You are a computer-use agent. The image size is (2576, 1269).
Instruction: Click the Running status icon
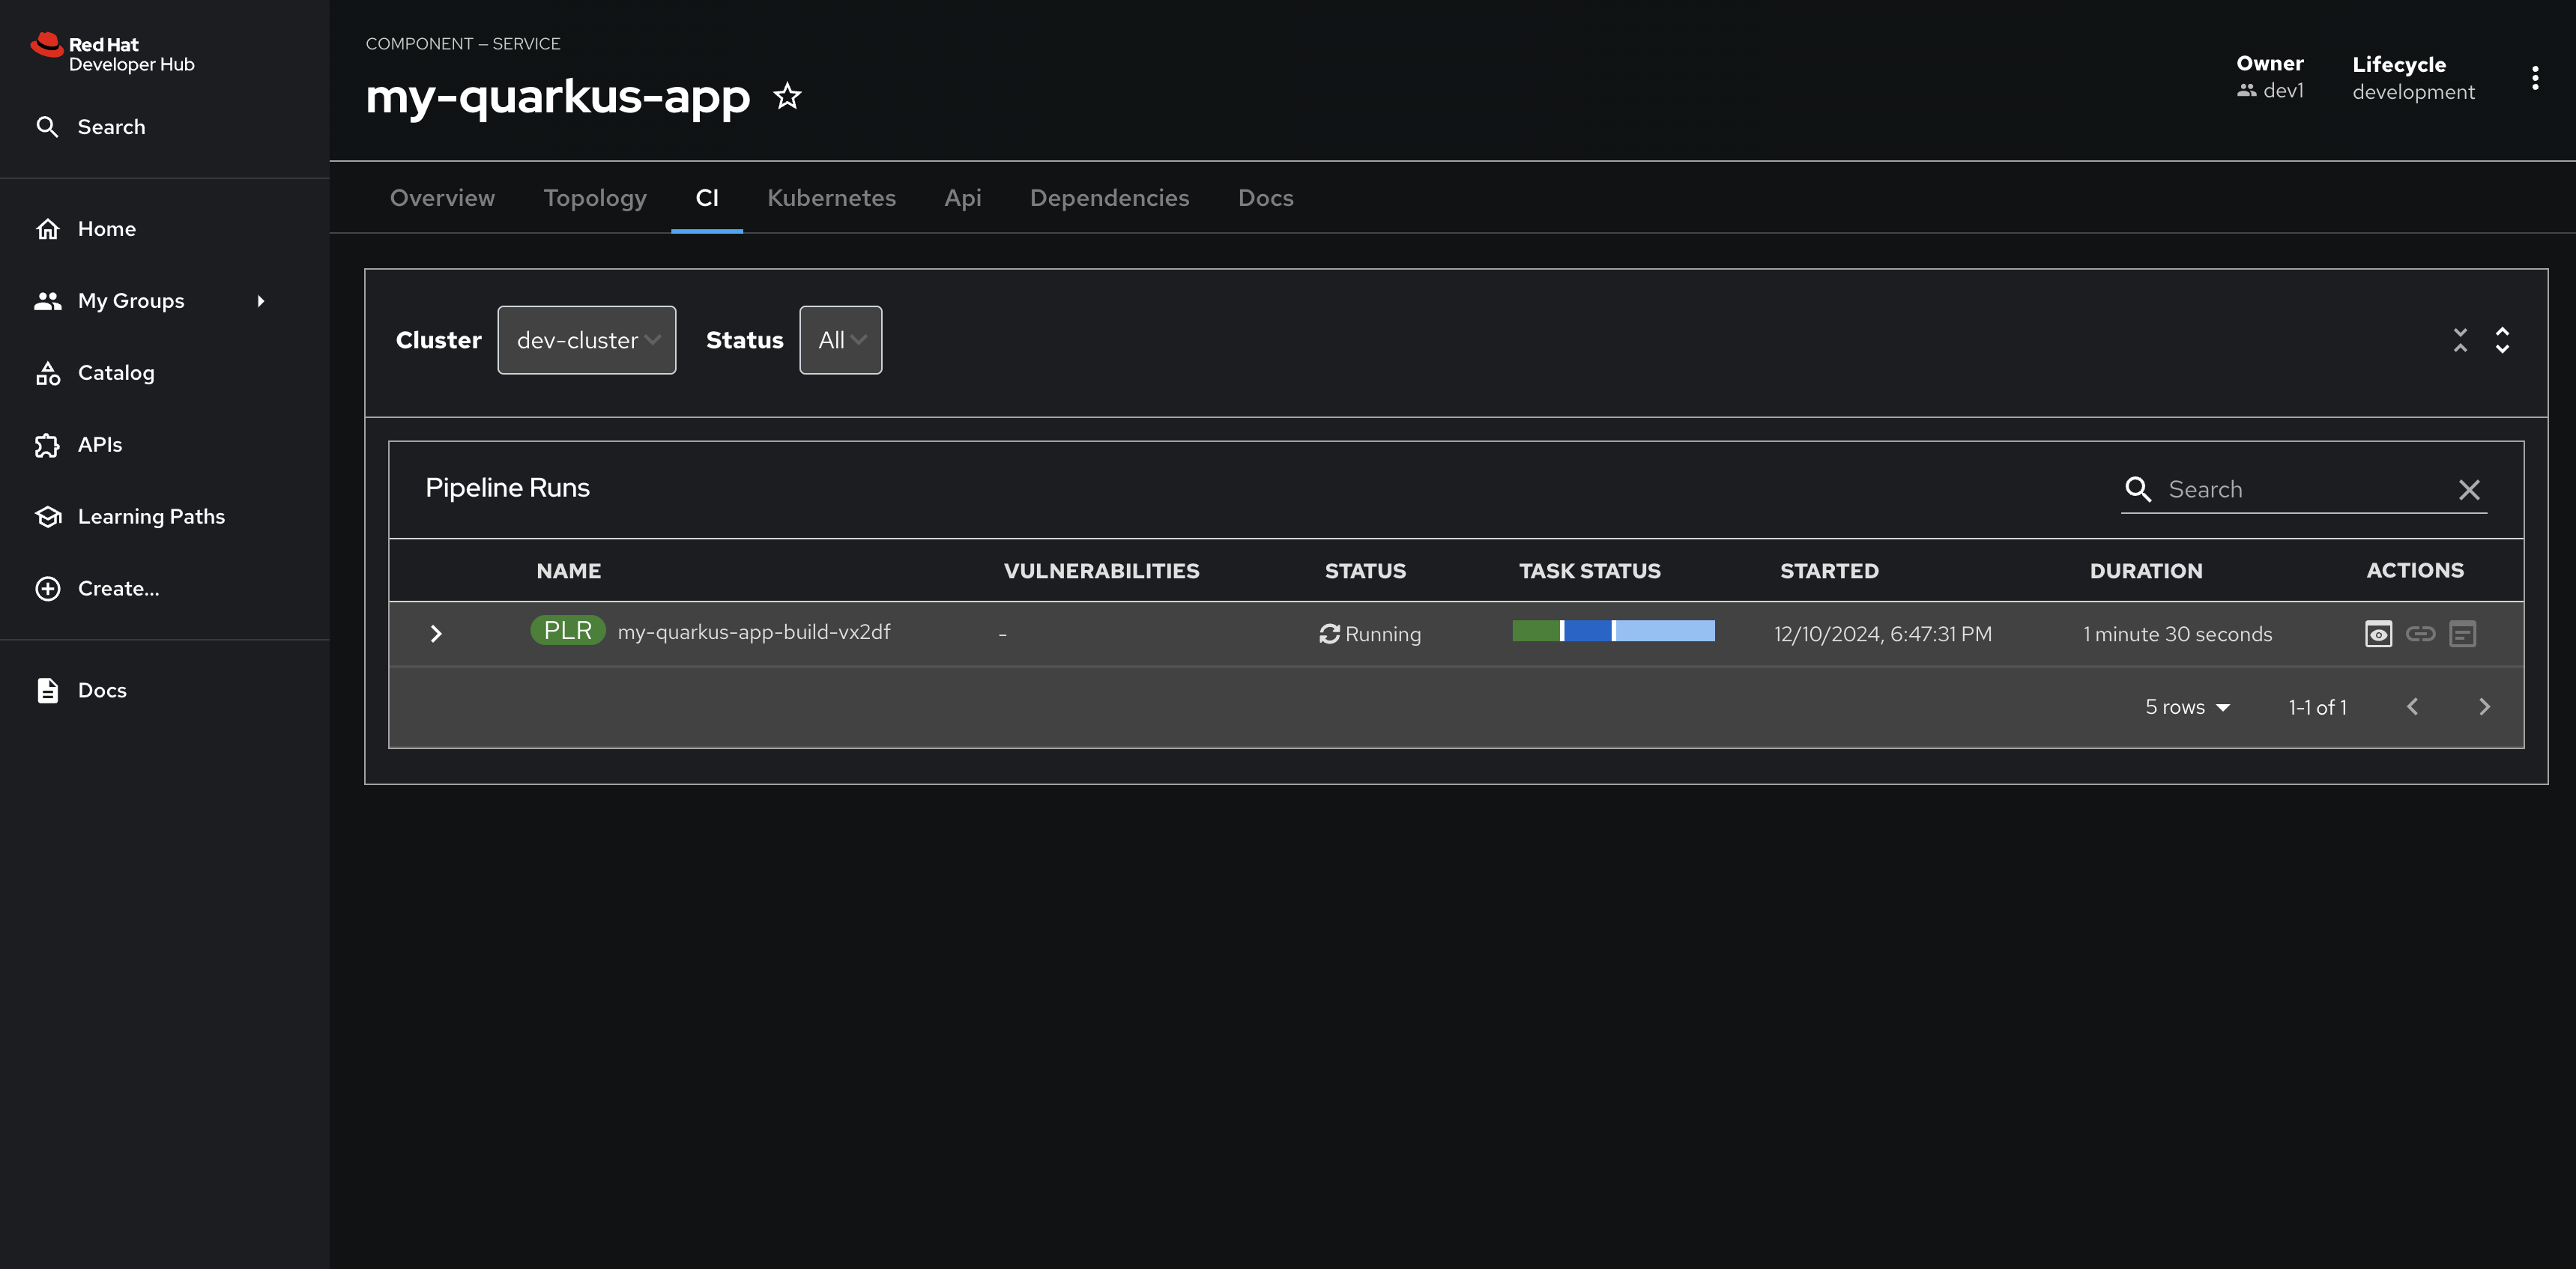coord(1329,634)
